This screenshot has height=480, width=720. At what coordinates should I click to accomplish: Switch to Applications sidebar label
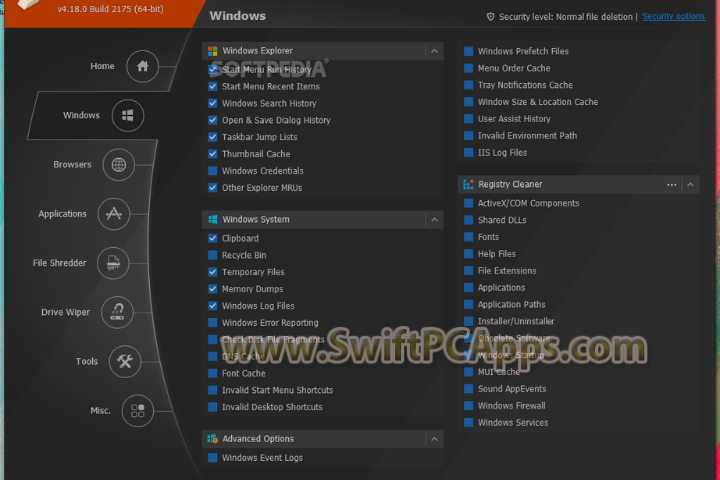(62, 214)
